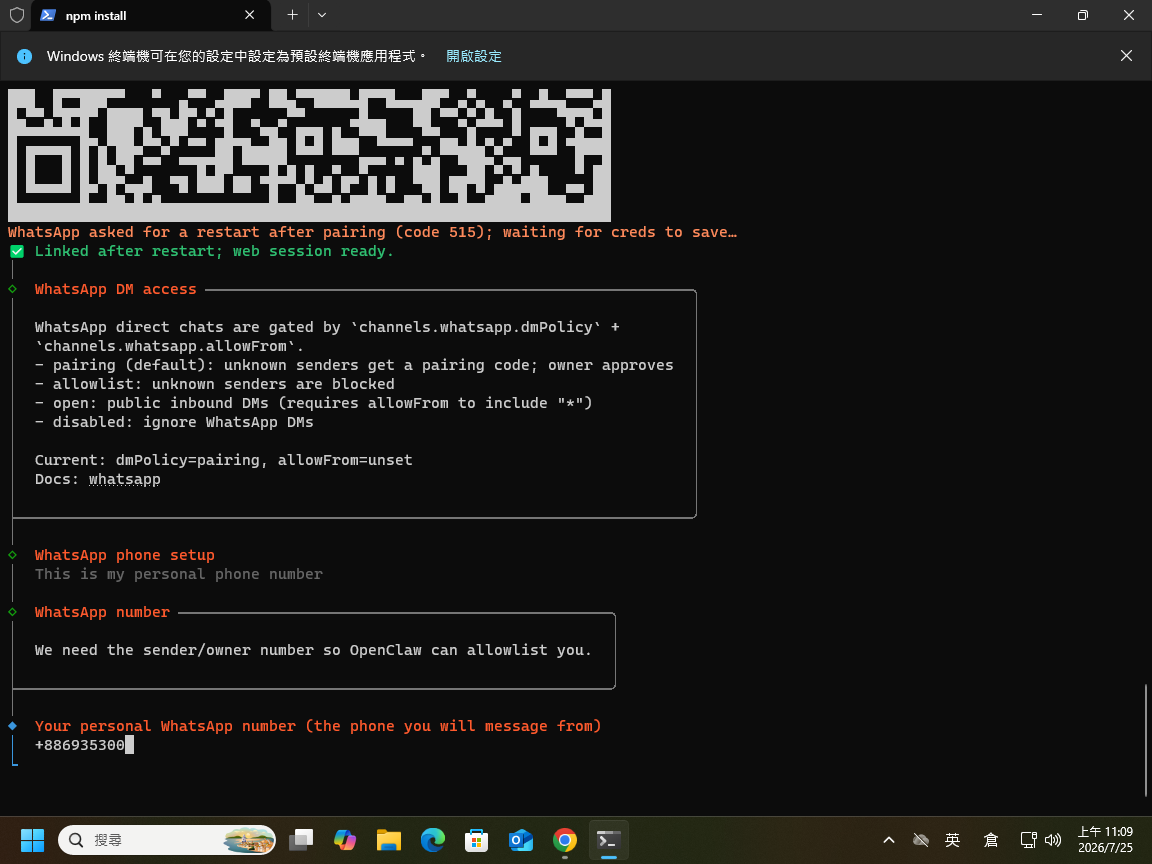Open network status tray icon
Viewport: 1152px width, 864px height.
click(x=1029, y=840)
